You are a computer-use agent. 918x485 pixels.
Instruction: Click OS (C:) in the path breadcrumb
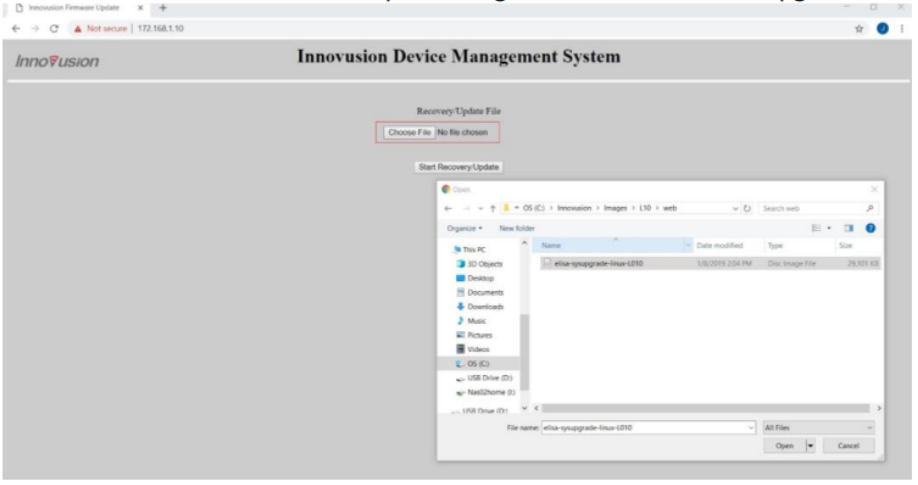[533, 208]
